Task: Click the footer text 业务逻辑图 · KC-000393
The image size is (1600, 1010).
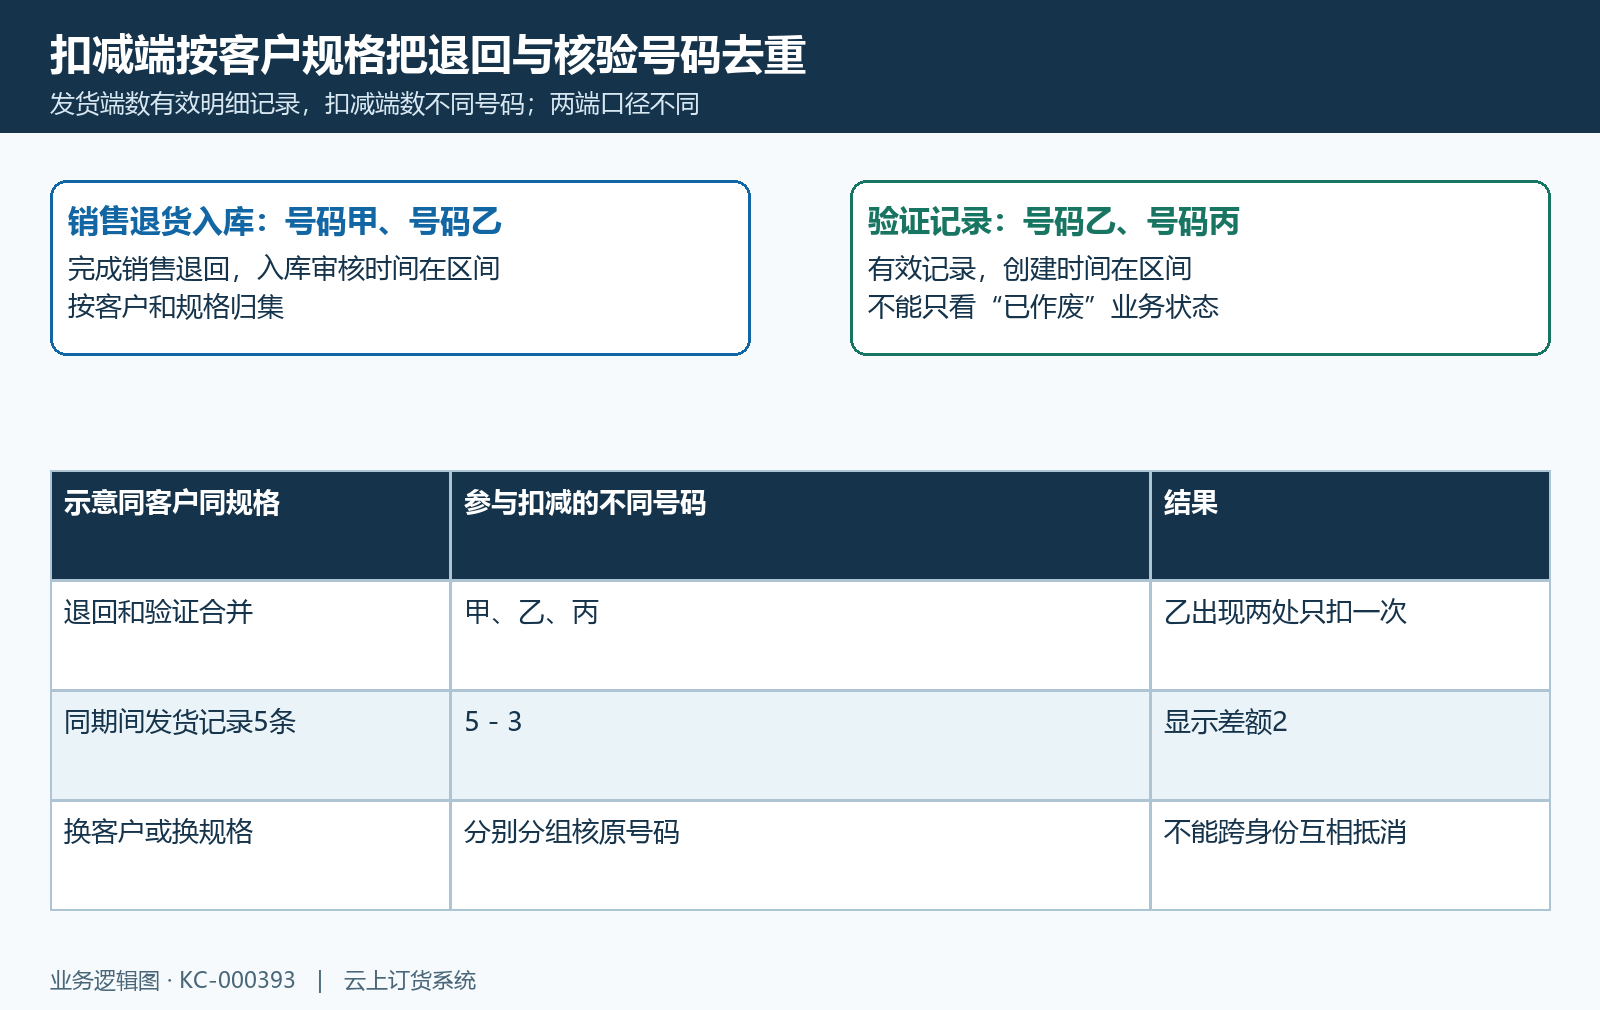Action: tap(173, 980)
